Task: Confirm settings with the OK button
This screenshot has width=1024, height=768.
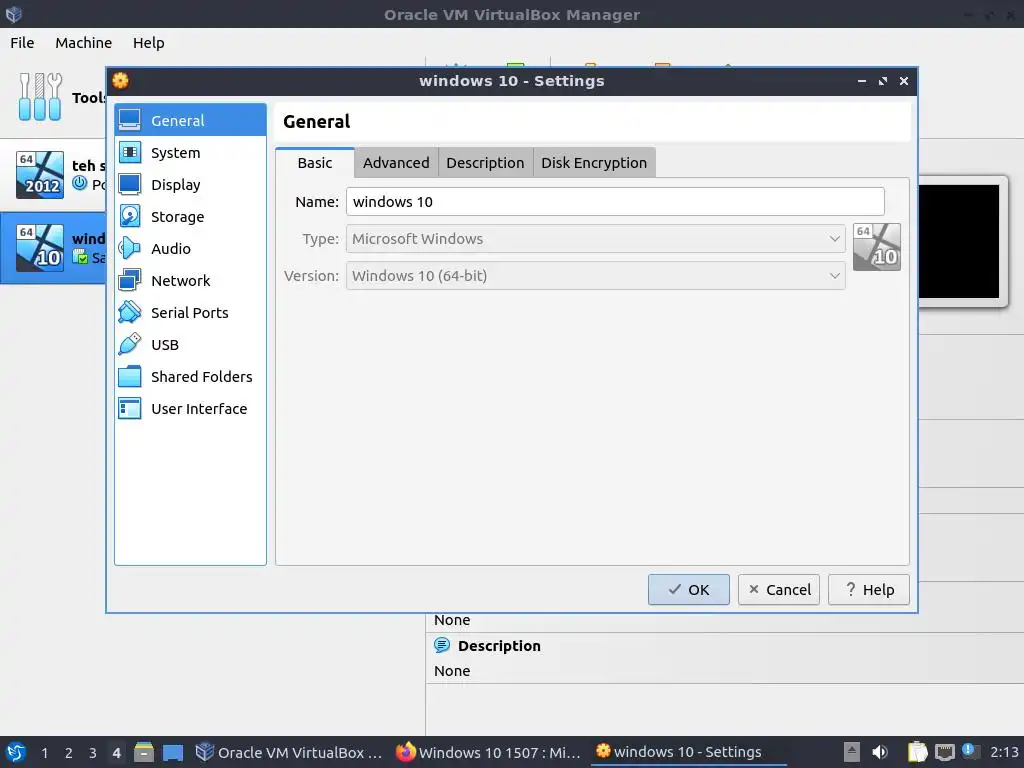Action: click(688, 590)
